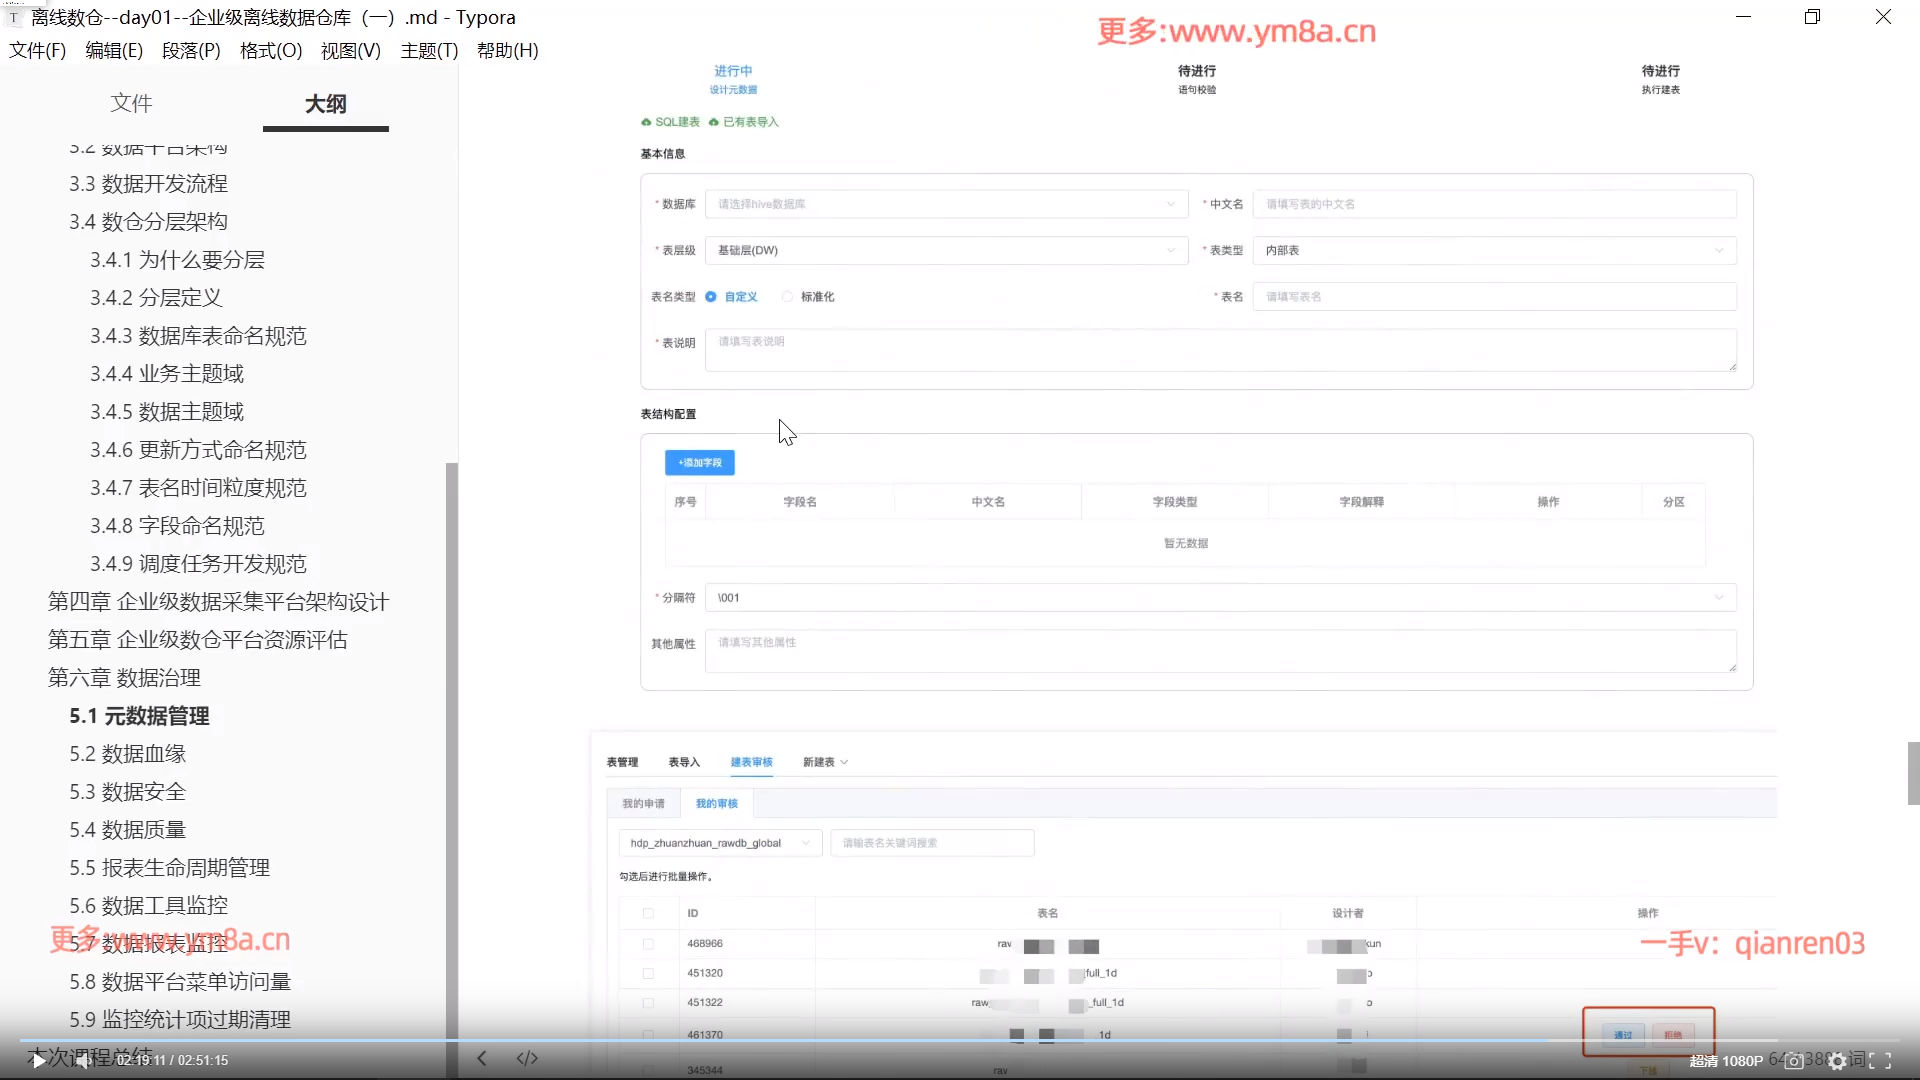The image size is (1920, 1080).
Task: Click the video progress bar
Action: coord(960,1041)
